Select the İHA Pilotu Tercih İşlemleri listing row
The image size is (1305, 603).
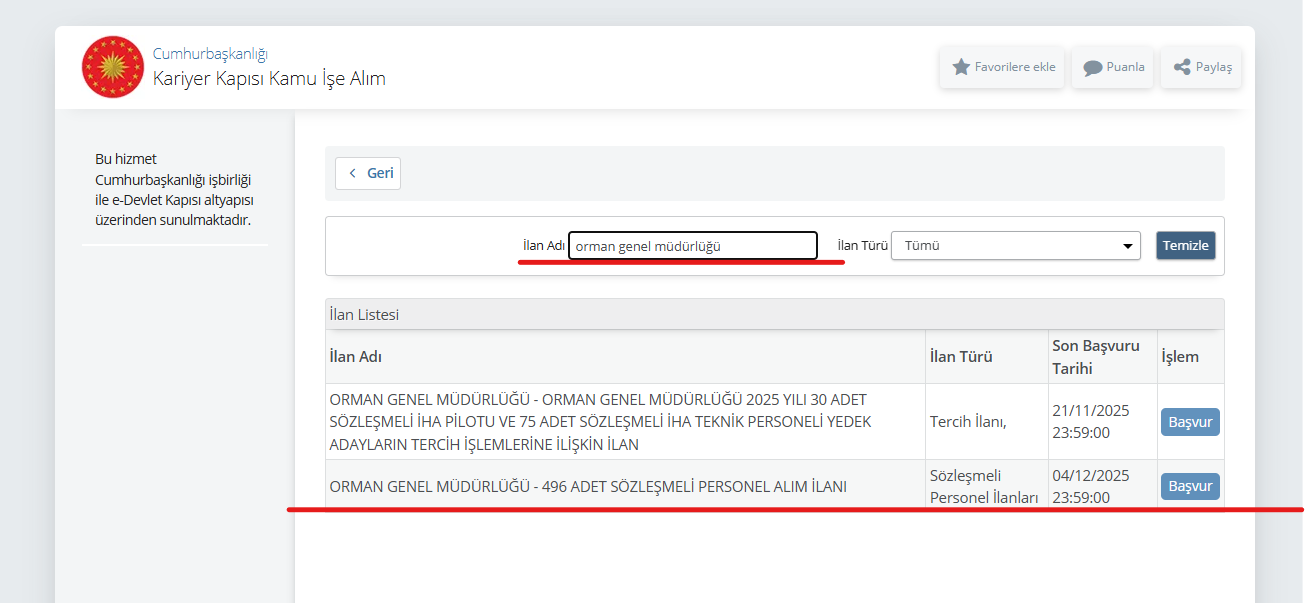(600, 422)
